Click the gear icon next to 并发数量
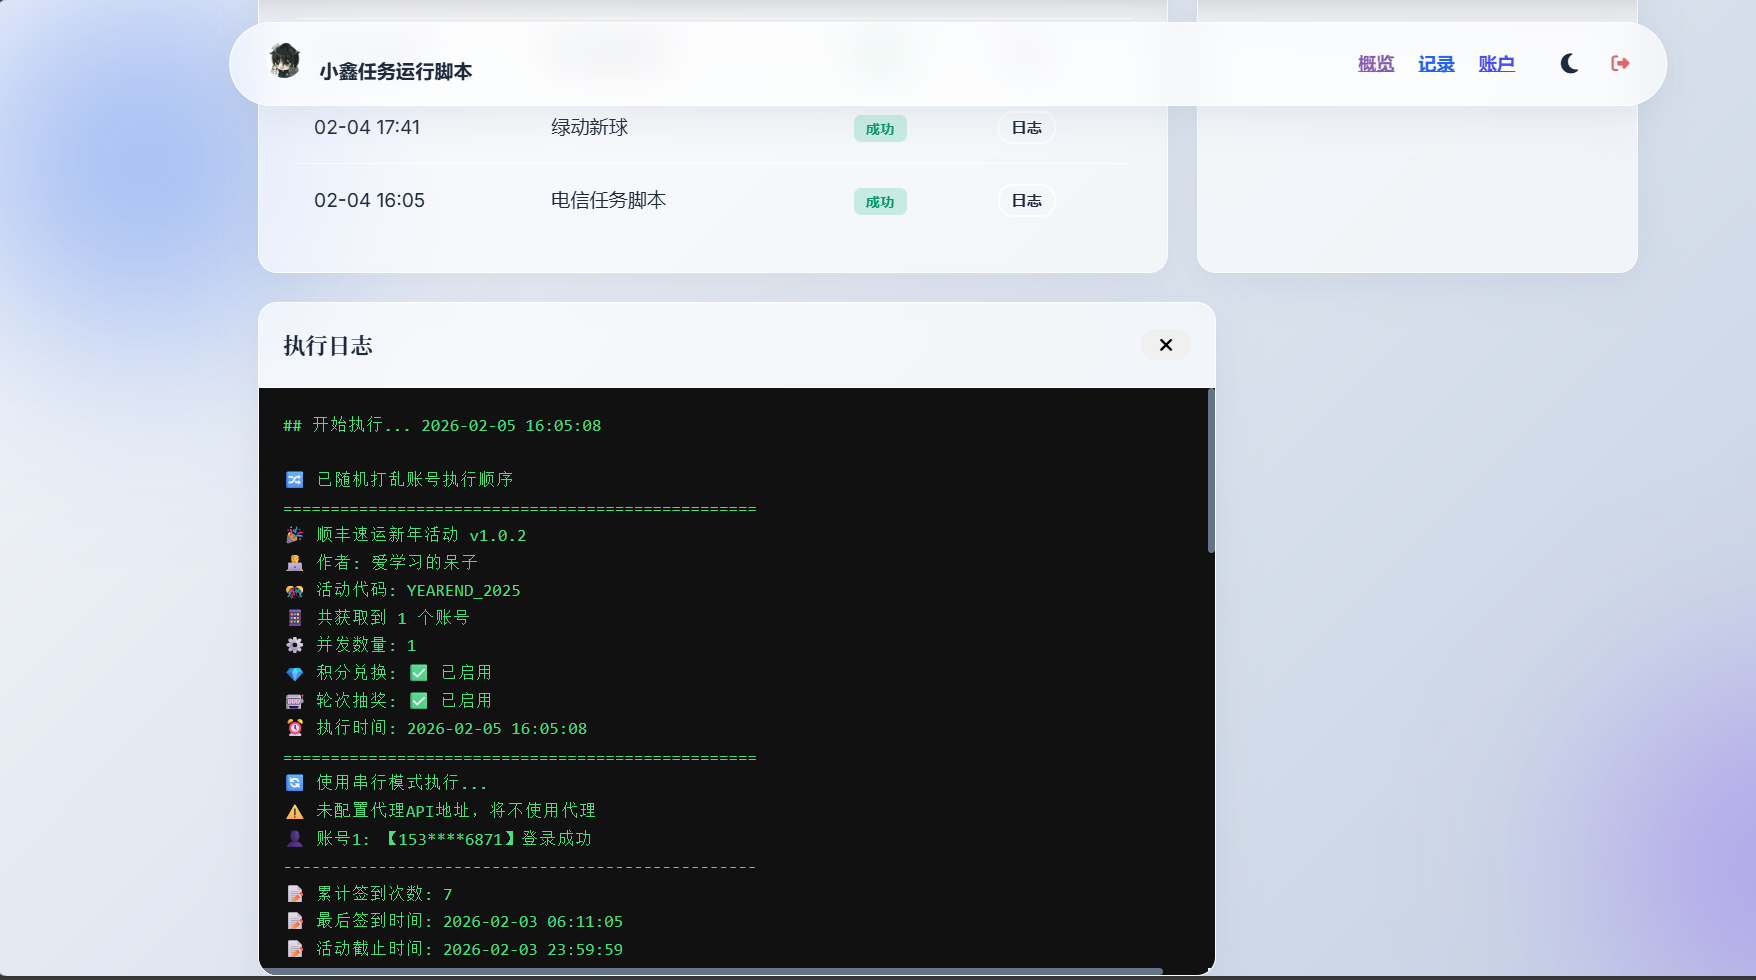 294,645
